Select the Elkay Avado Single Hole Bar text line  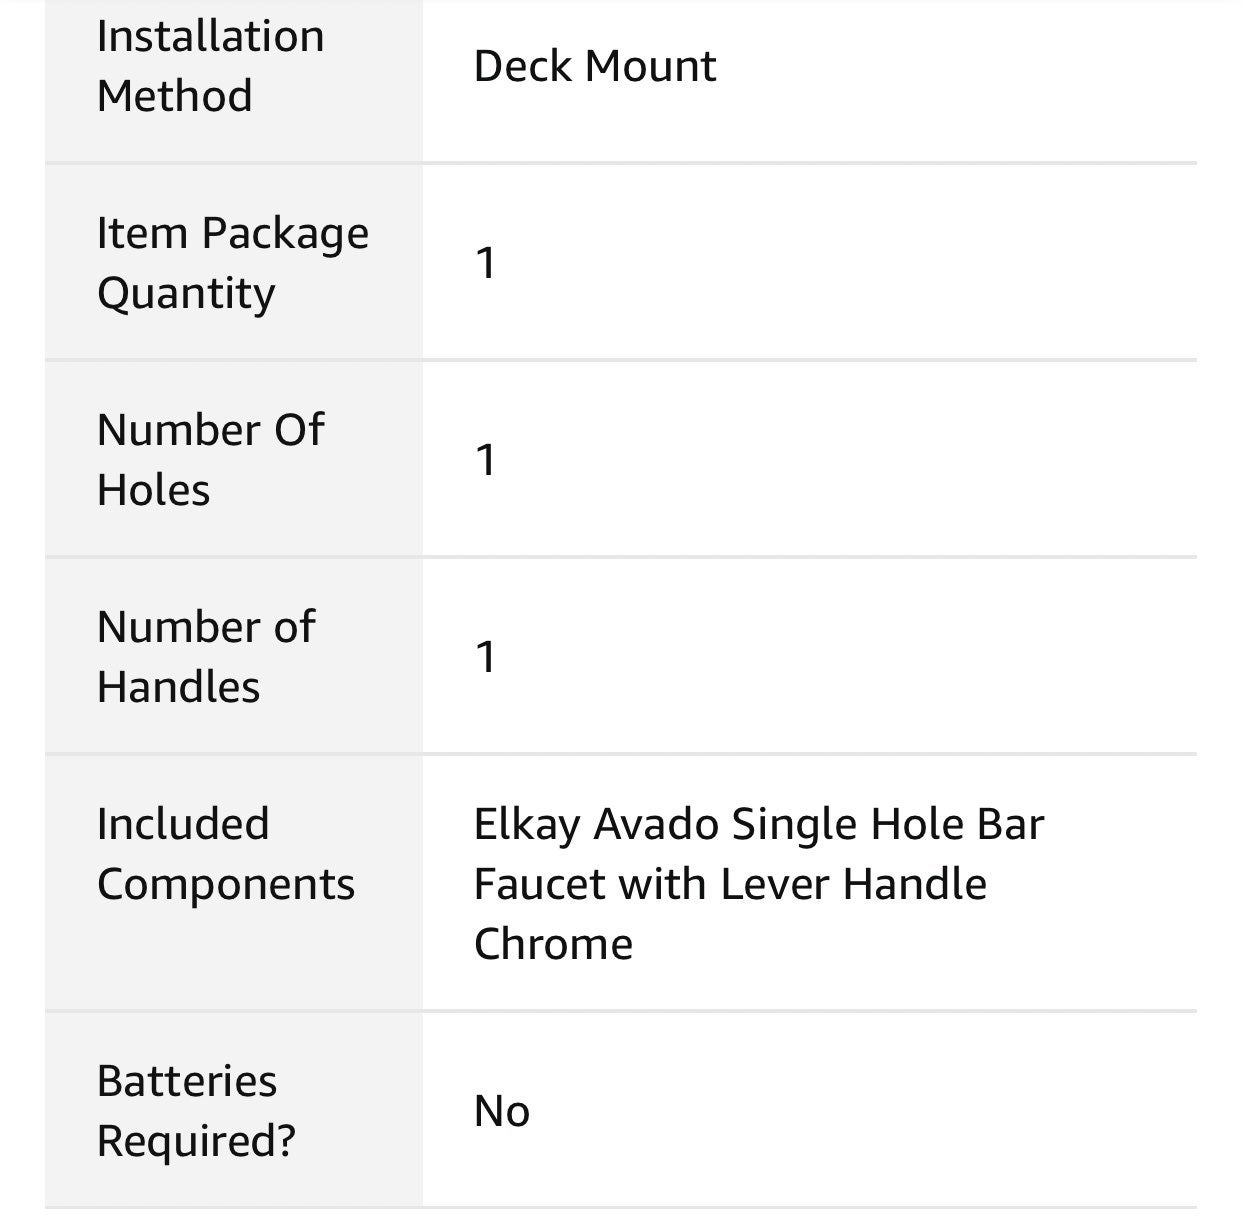pos(759,825)
